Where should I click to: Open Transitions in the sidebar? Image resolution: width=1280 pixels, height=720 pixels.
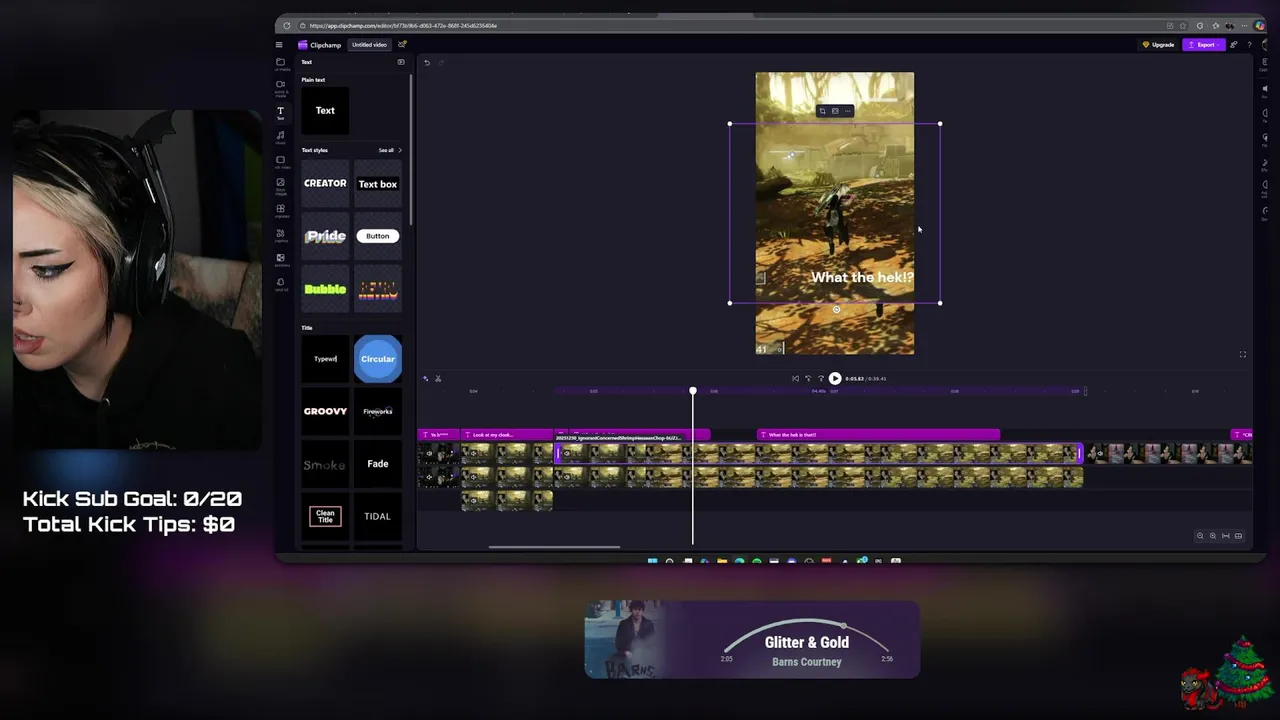(x=281, y=260)
